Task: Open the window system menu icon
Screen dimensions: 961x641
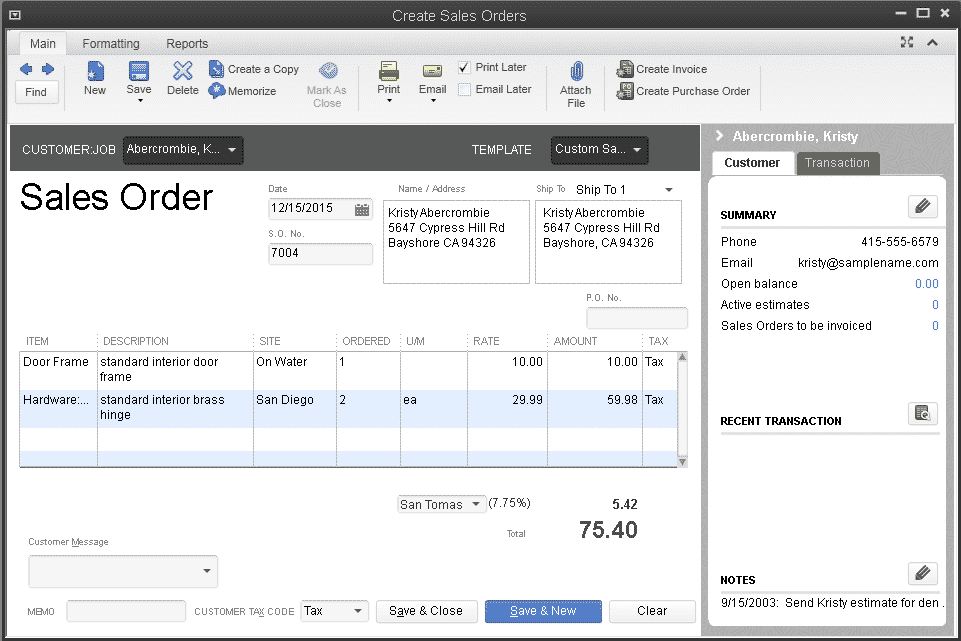Action: pos(15,15)
